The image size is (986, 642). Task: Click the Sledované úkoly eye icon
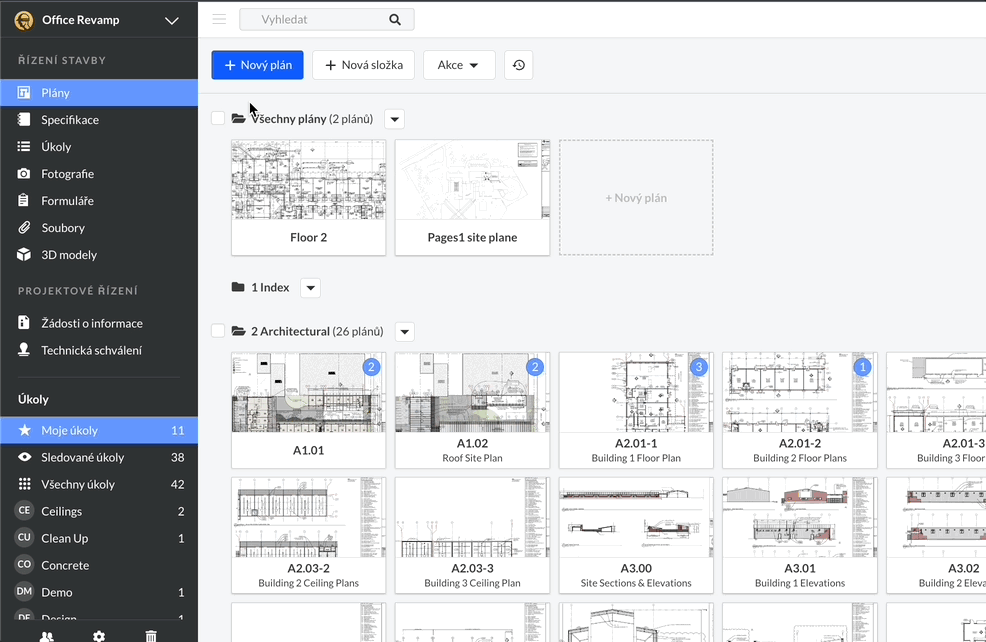click(24, 457)
